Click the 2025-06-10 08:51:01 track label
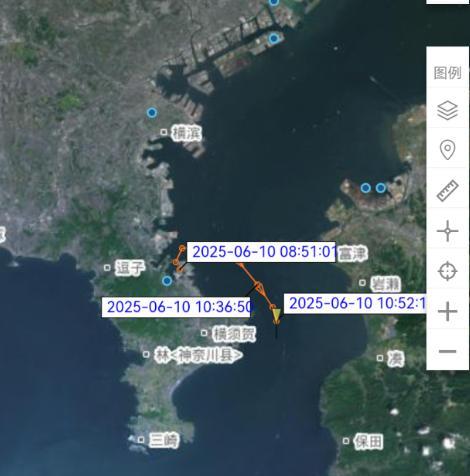Screen dimensions: 470x476 tap(261, 252)
